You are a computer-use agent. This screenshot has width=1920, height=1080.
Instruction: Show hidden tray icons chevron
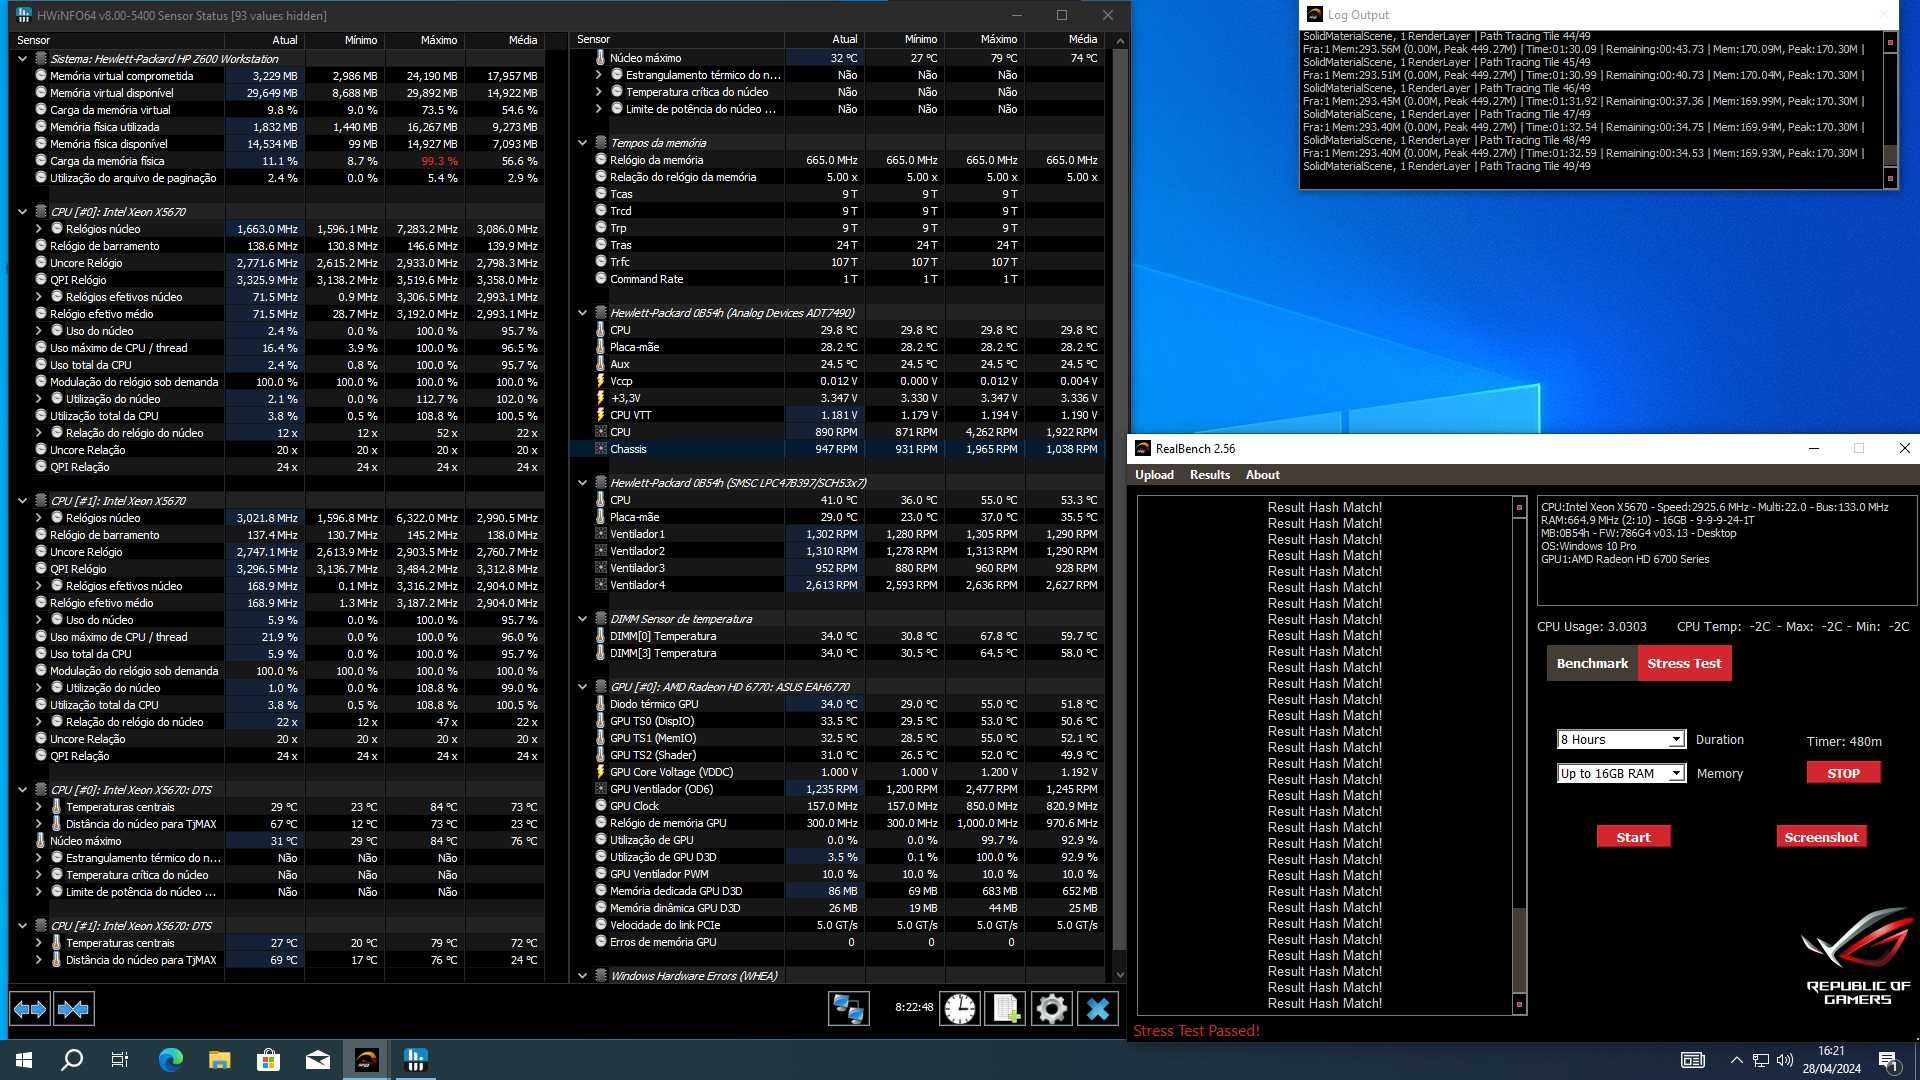1736,1060
